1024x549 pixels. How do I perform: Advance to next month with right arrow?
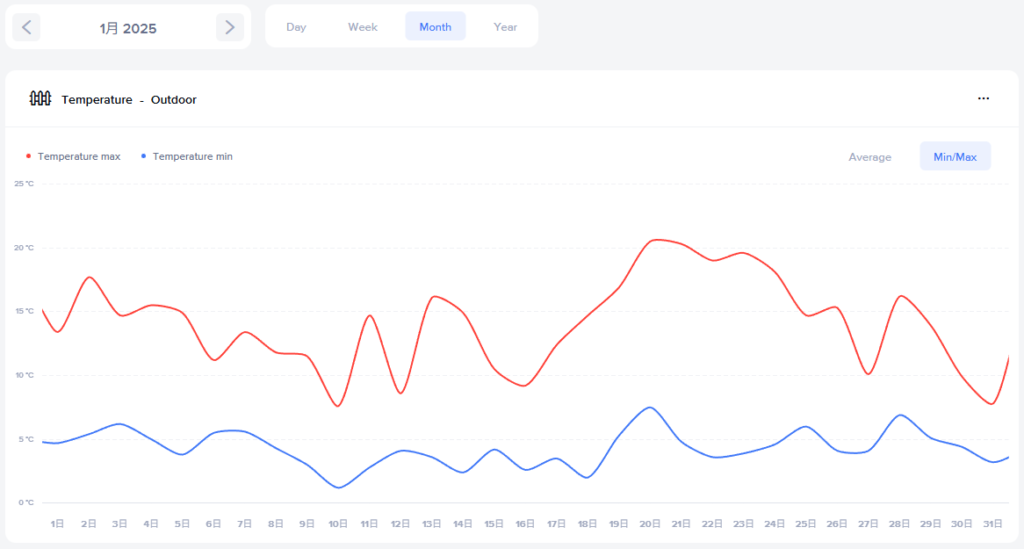230,27
